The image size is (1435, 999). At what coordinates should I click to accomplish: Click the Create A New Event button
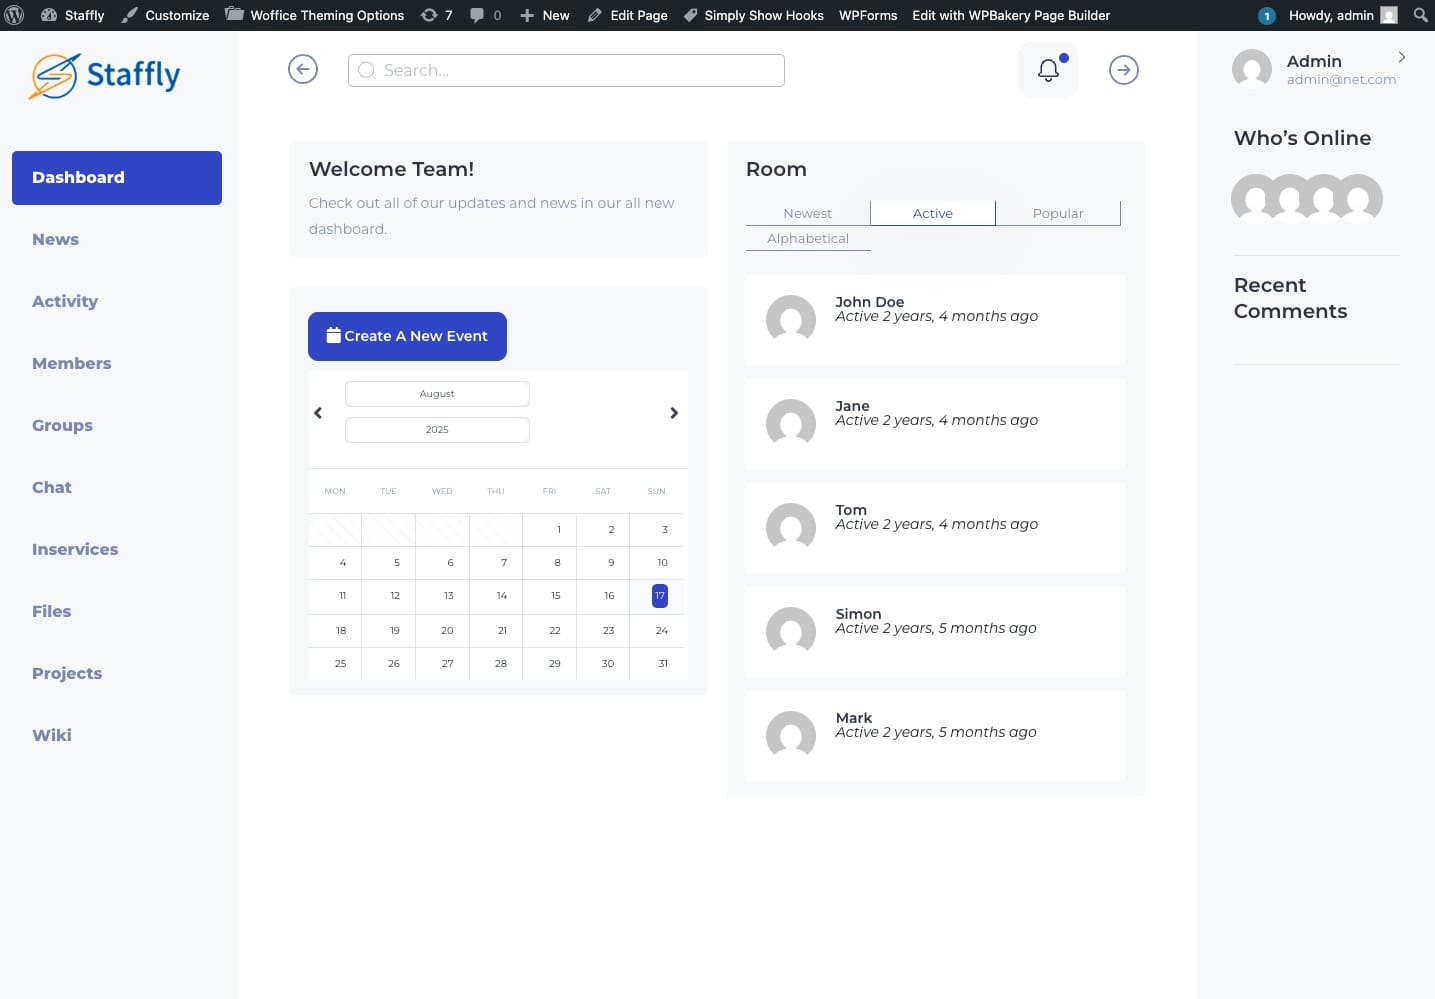pyautogui.click(x=407, y=336)
